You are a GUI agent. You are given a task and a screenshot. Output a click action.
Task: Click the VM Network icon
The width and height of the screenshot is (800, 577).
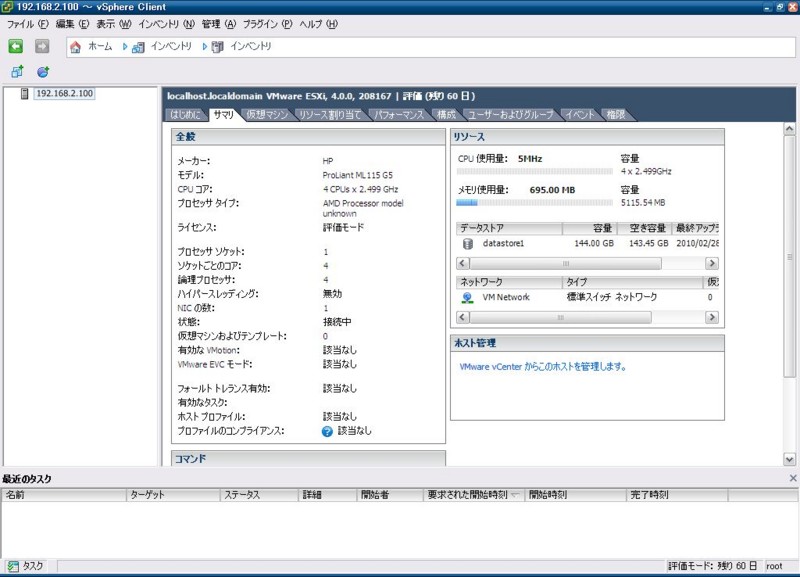tap(467, 297)
